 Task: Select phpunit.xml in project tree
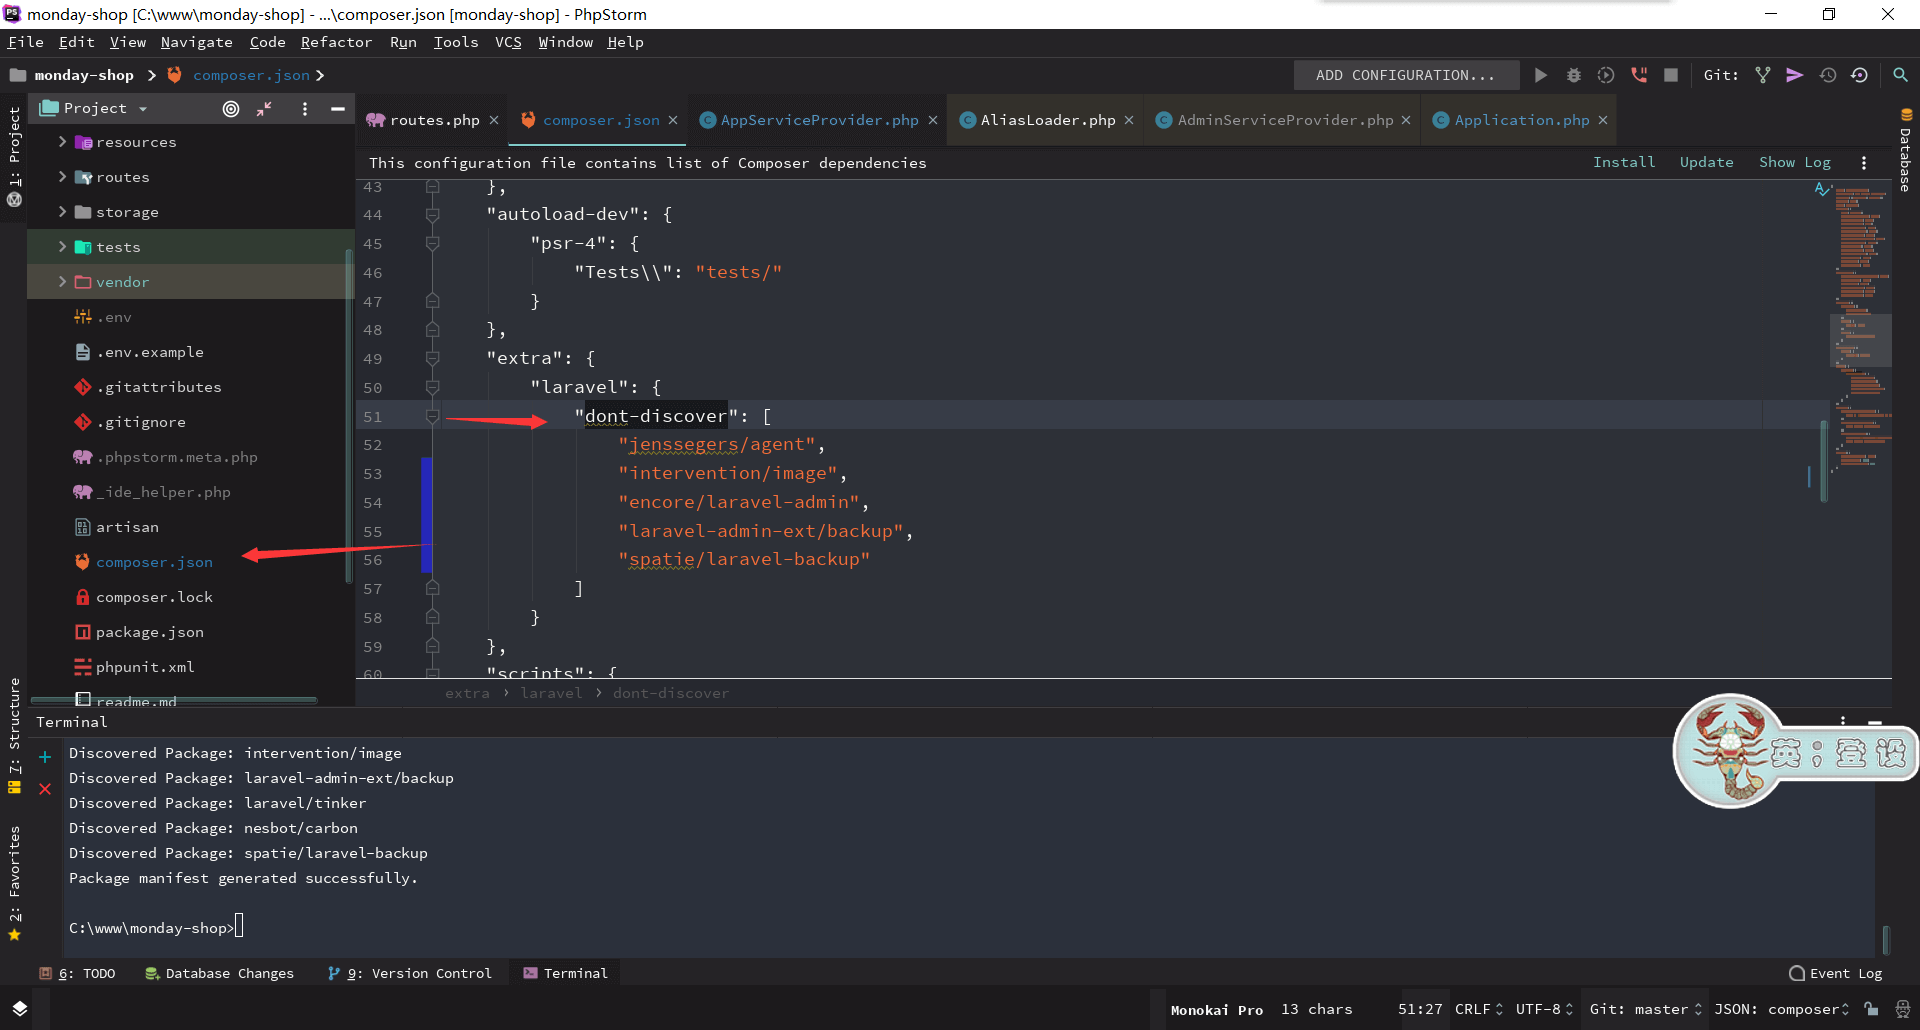pyautogui.click(x=145, y=667)
